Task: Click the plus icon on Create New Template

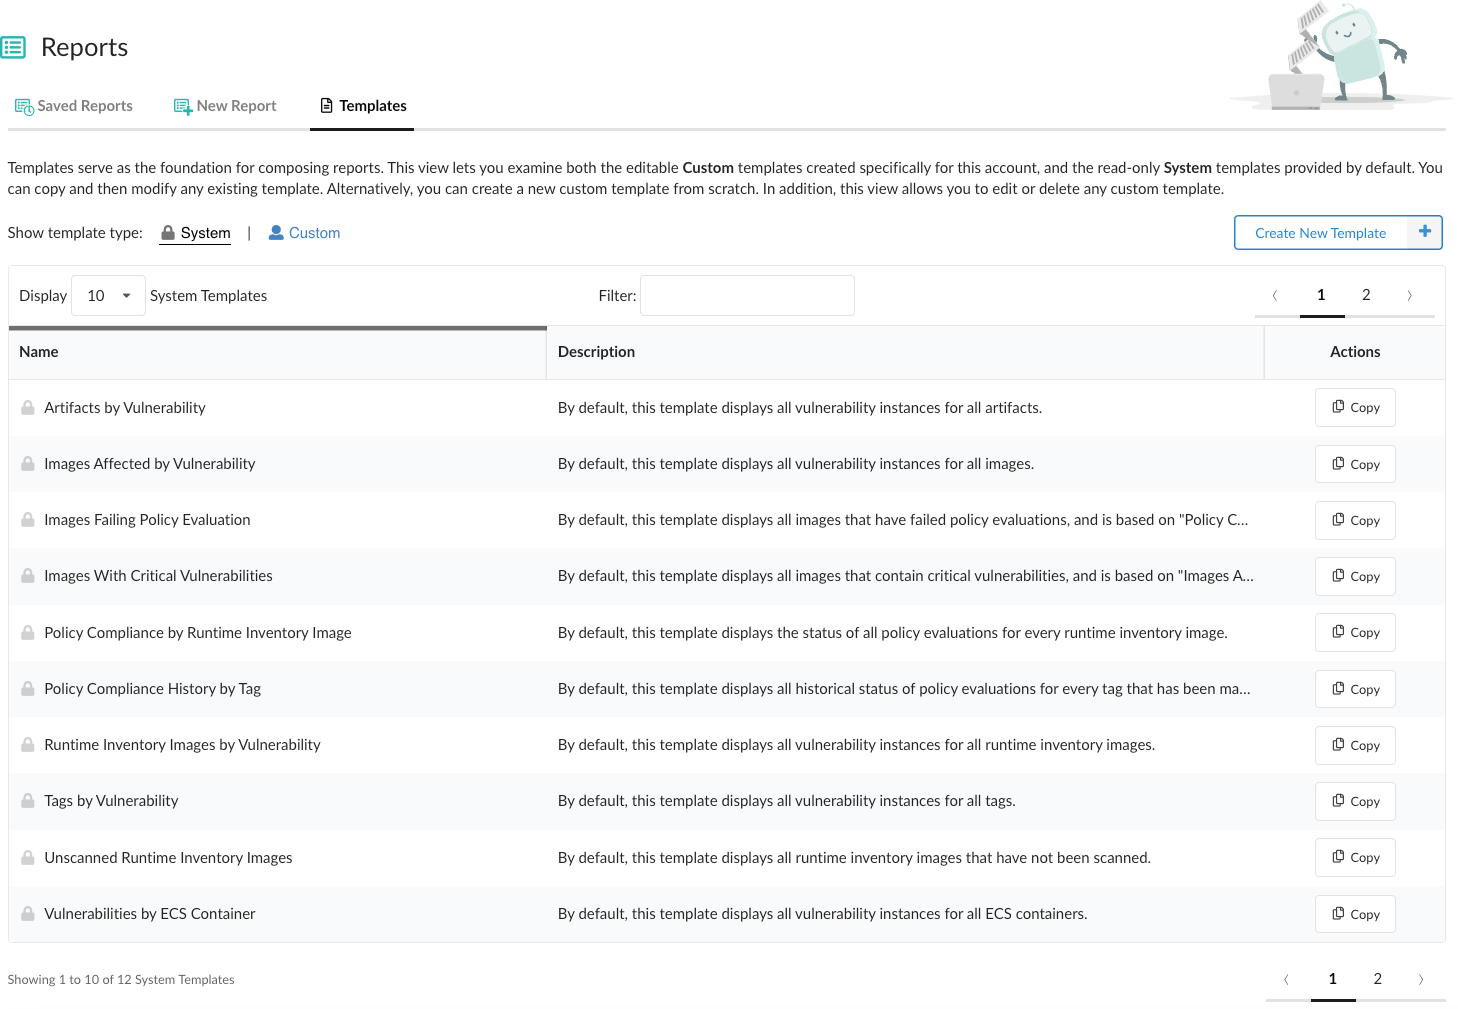Action: click(1424, 232)
